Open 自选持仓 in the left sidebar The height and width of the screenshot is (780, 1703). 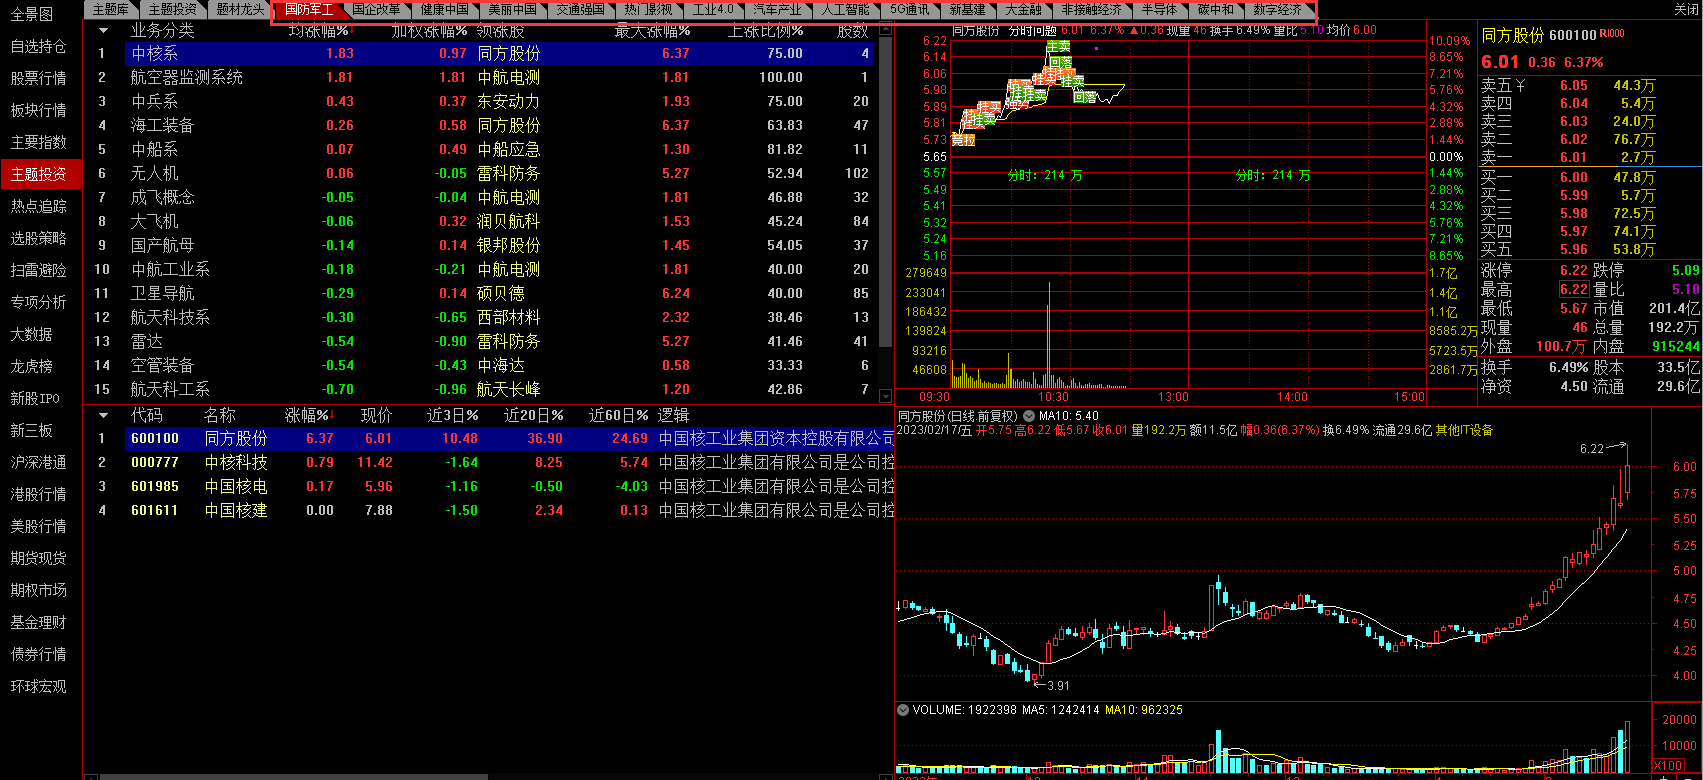(x=39, y=46)
